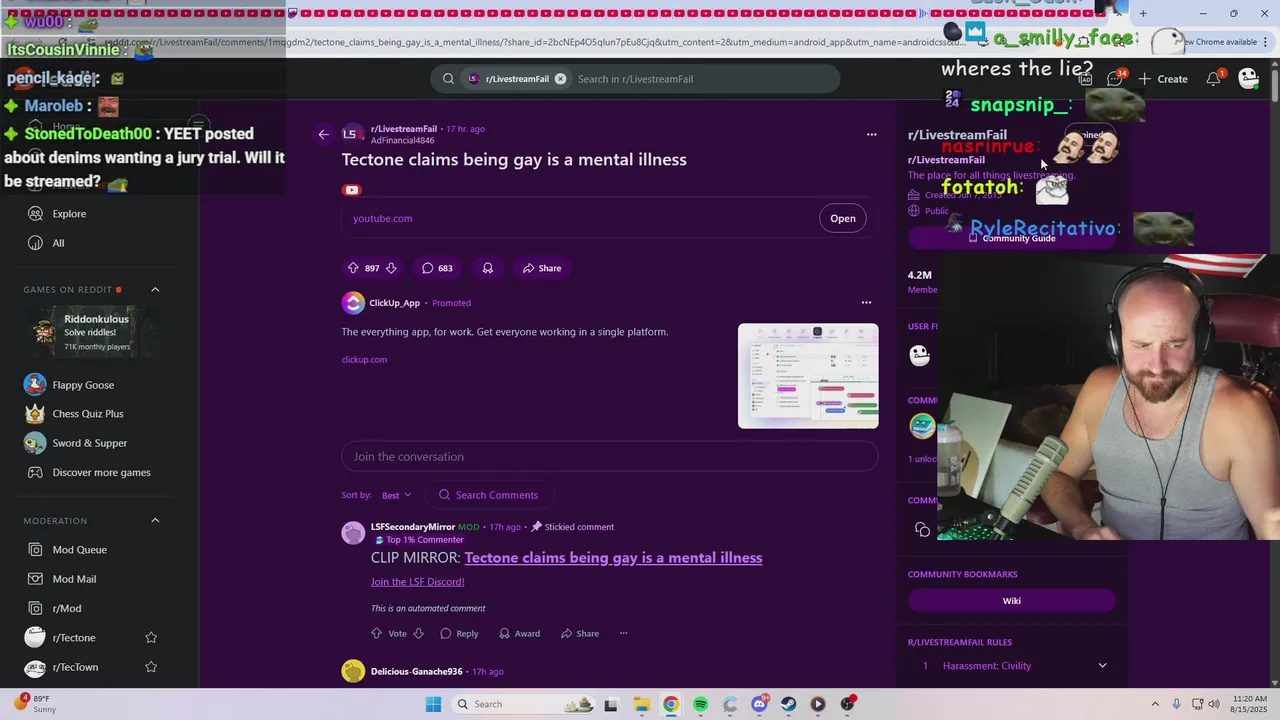
Task: Open the ClickUp ad's three-dot menu
Action: click(x=866, y=302)
